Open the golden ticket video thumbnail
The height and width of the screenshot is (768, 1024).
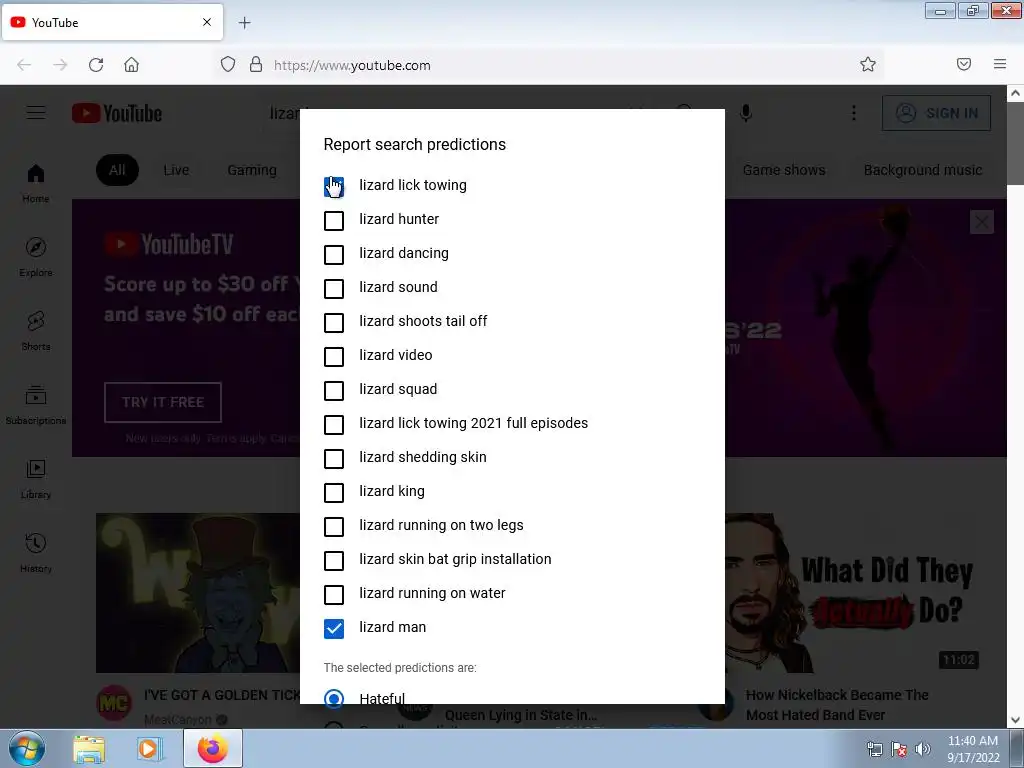[197, 593]
